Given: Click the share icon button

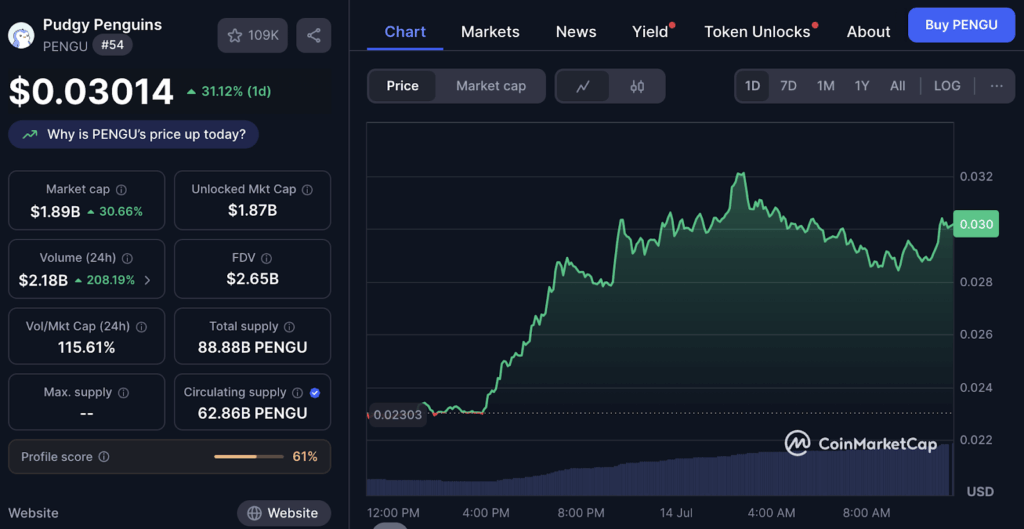Looking at the screenshot, I should click(x=314, y=36).
